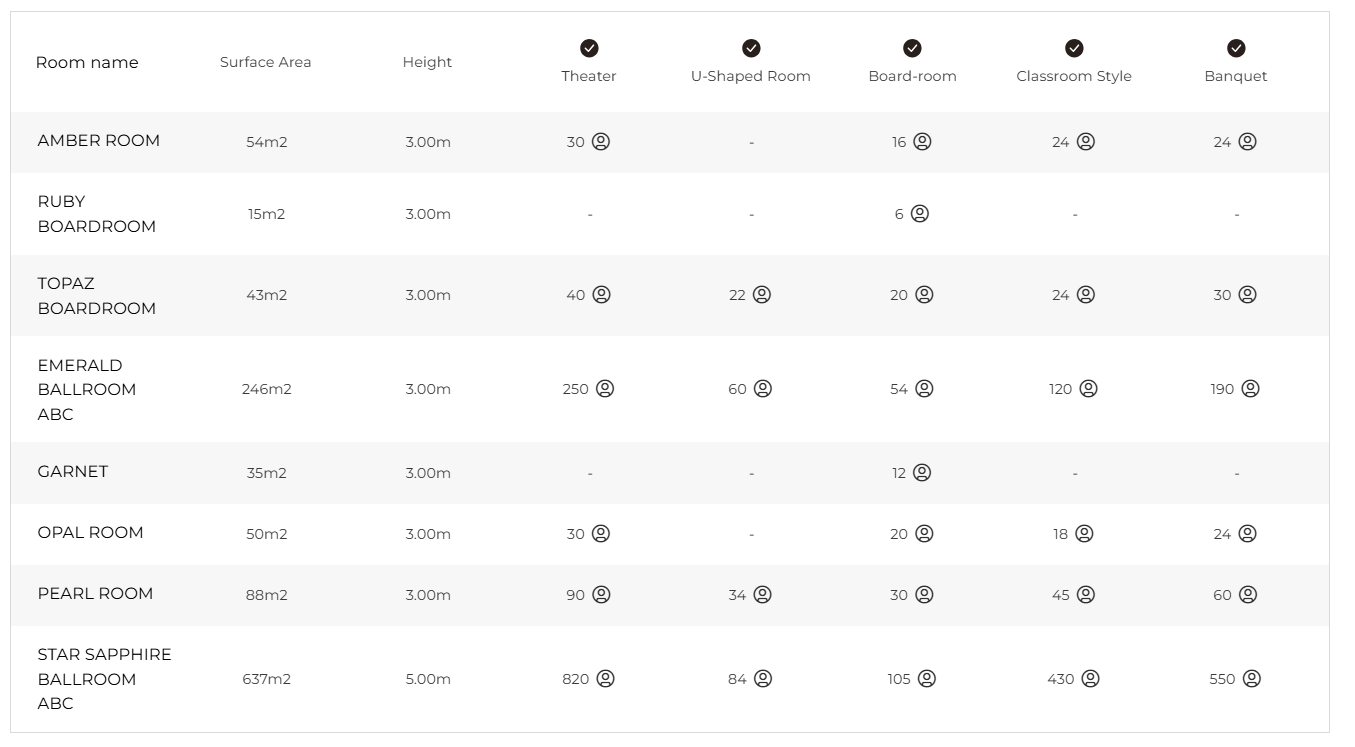This screenshot has height=747, width=1355.
Task: Click person icon next to Garnet's 12
Action: click(922, 473)
